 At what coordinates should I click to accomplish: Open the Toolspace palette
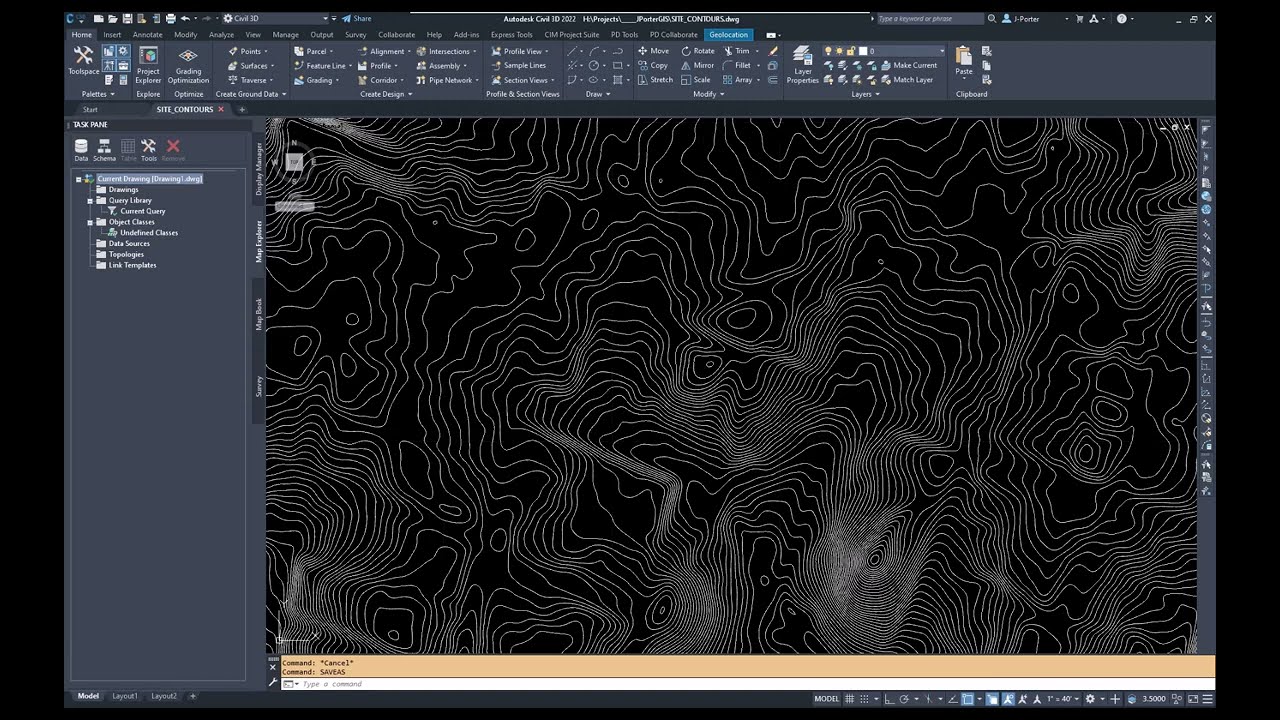pos(83,59)
